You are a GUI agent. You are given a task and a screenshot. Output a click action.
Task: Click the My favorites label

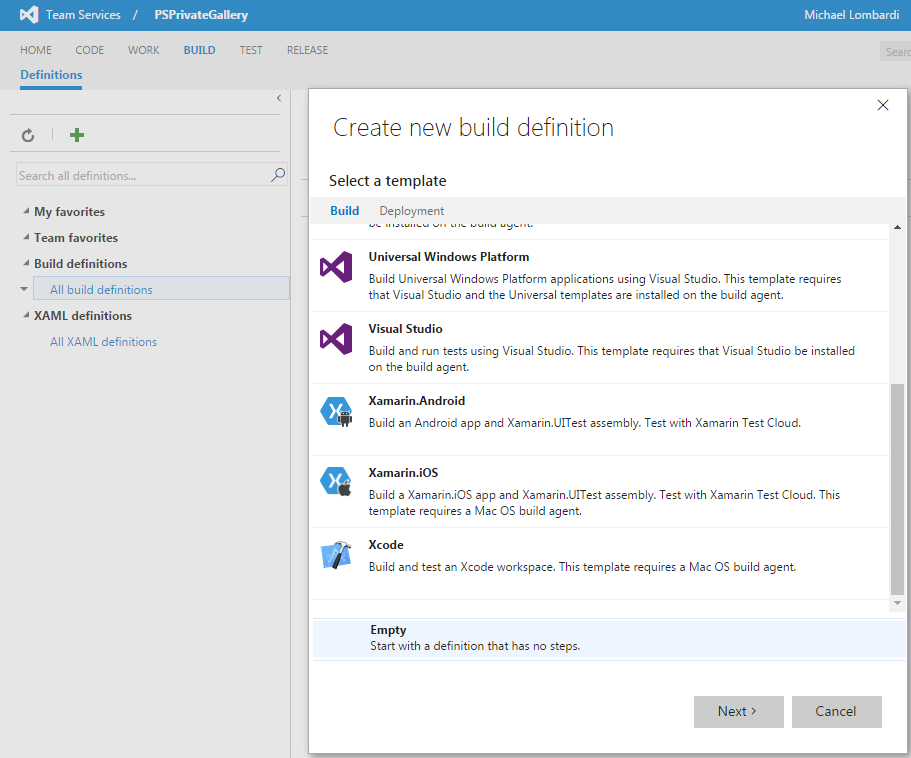pyautogui.click(x=69, y=211)
